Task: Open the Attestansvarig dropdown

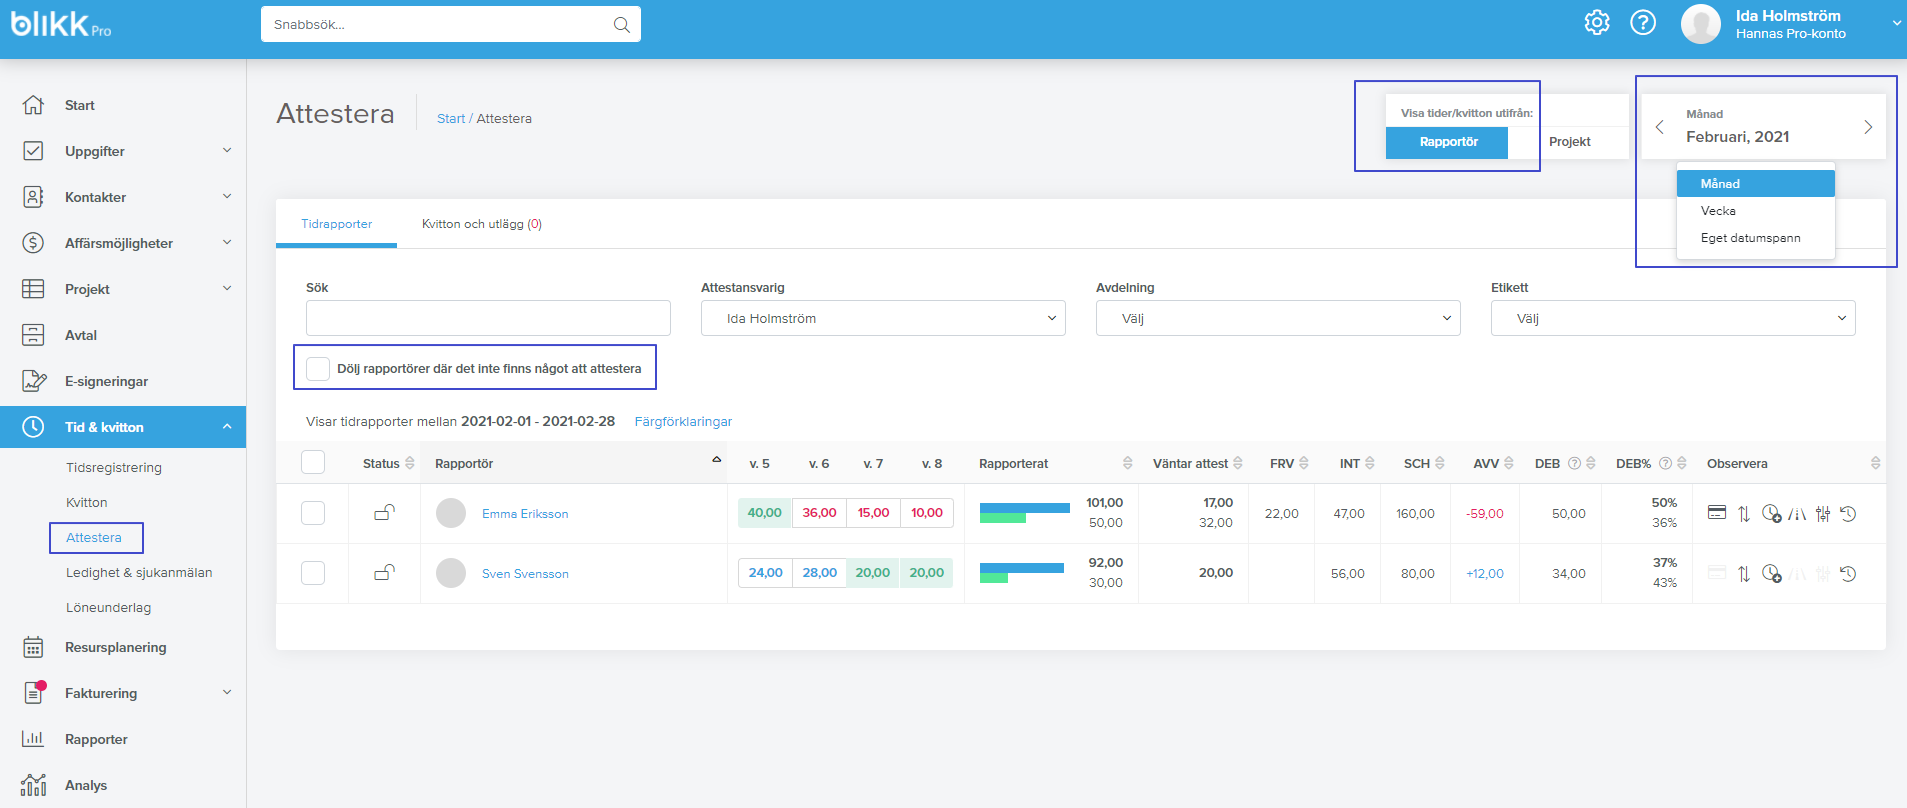Action: pyautogui.click(x=883, y=318)
